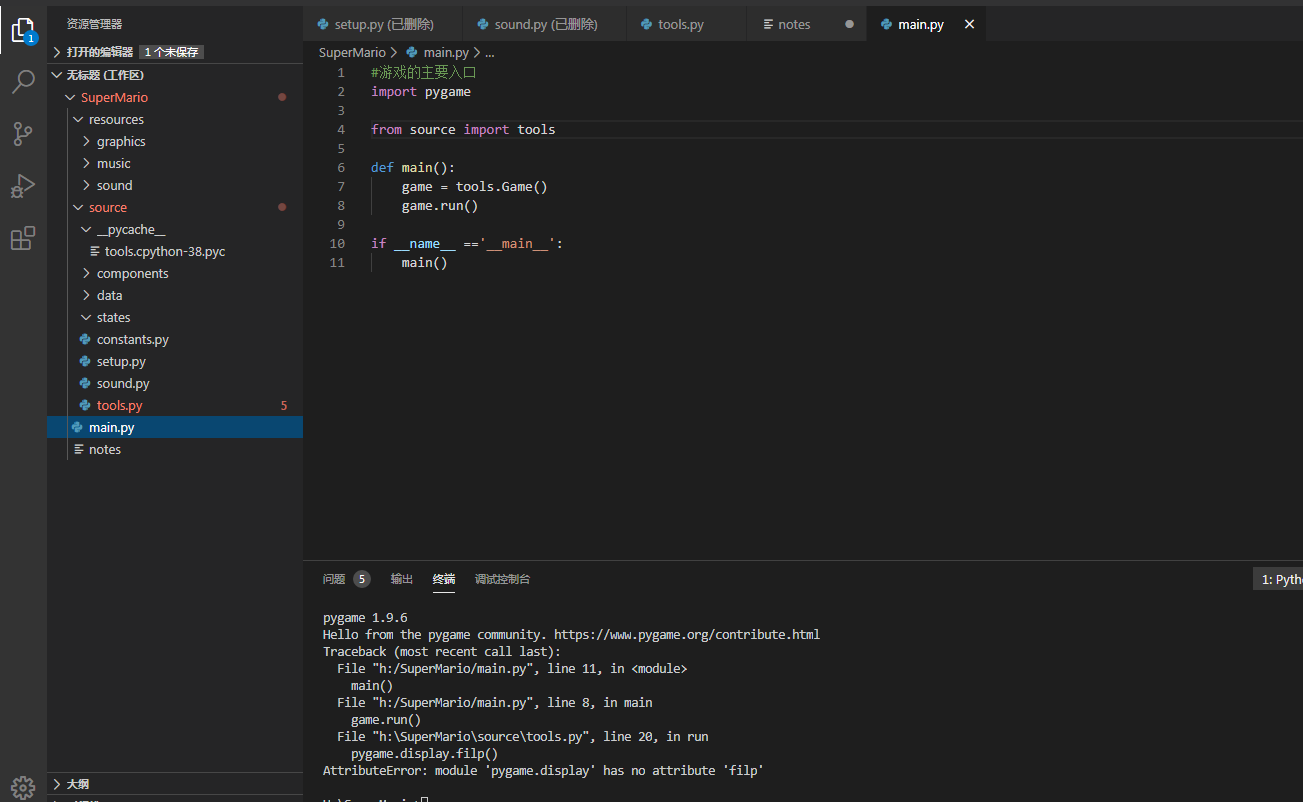Screen dimensions: 1303x802
Task: Open the Source Control view icon
Action: 23,134
